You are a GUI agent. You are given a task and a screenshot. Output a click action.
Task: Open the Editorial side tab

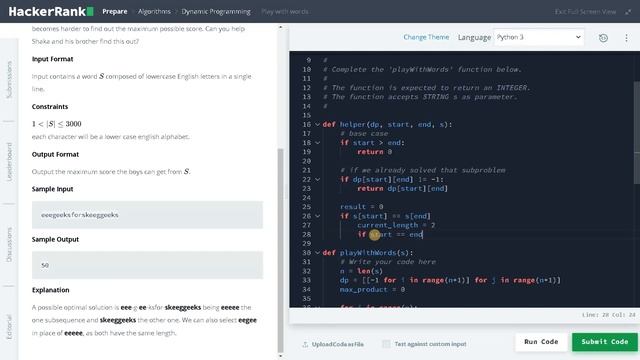pos(9,327)
